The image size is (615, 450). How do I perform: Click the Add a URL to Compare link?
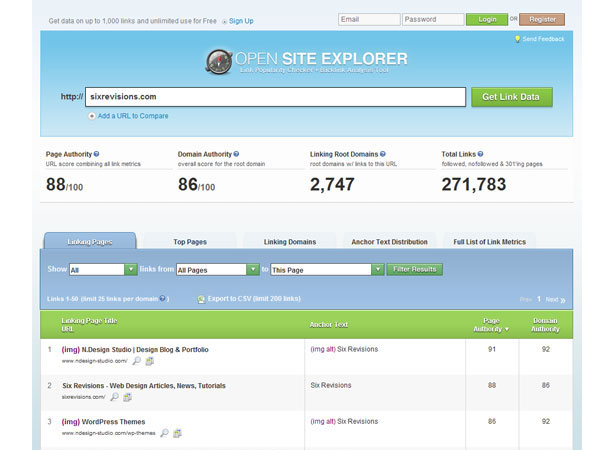click(133, 116)
